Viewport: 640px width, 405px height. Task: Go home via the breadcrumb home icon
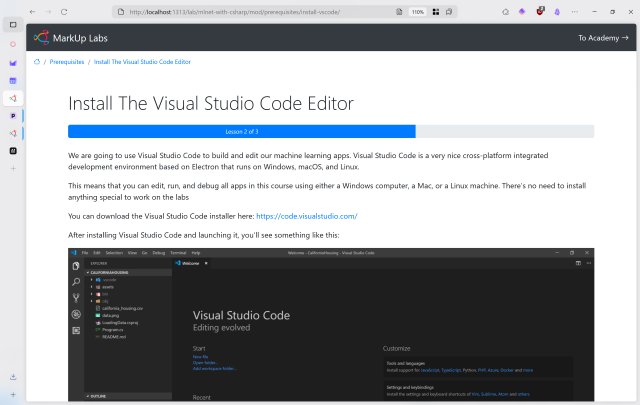pos(37,62)
